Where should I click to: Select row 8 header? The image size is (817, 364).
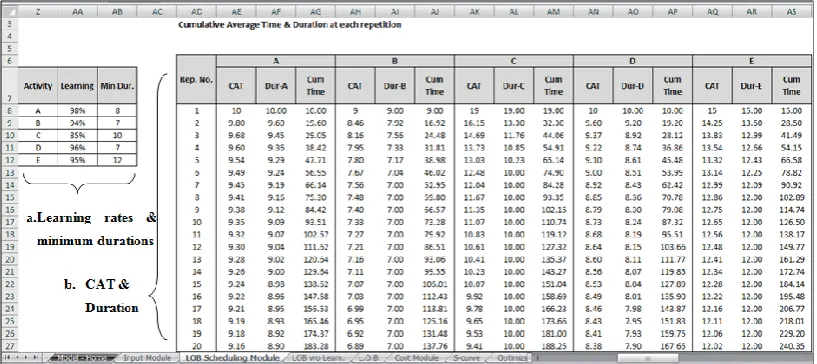9,110
